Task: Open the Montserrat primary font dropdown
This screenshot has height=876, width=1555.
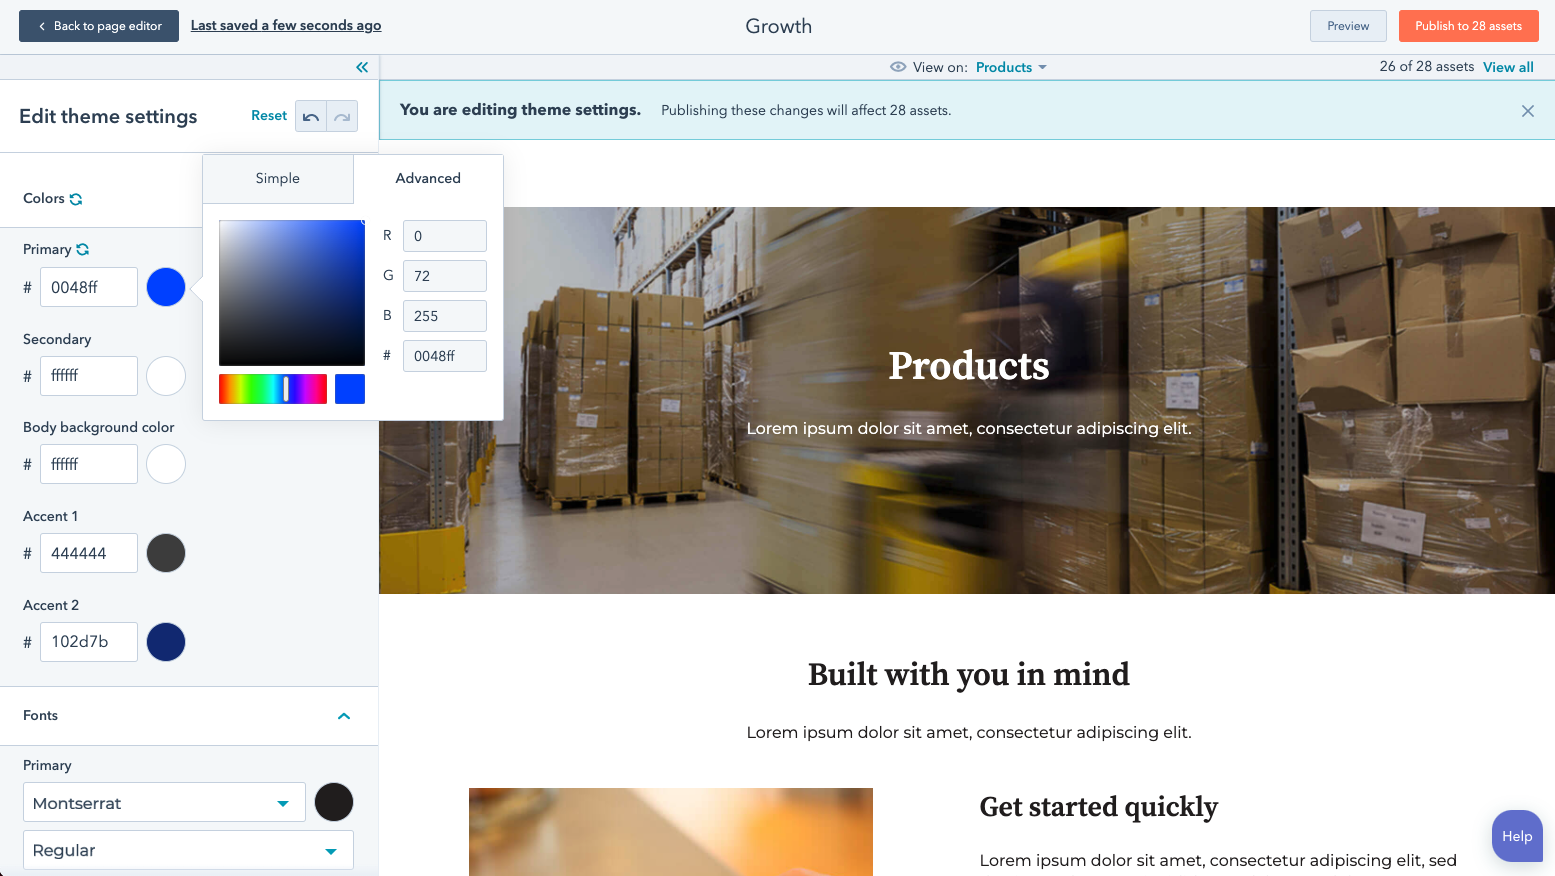Action: coord(164,802)
